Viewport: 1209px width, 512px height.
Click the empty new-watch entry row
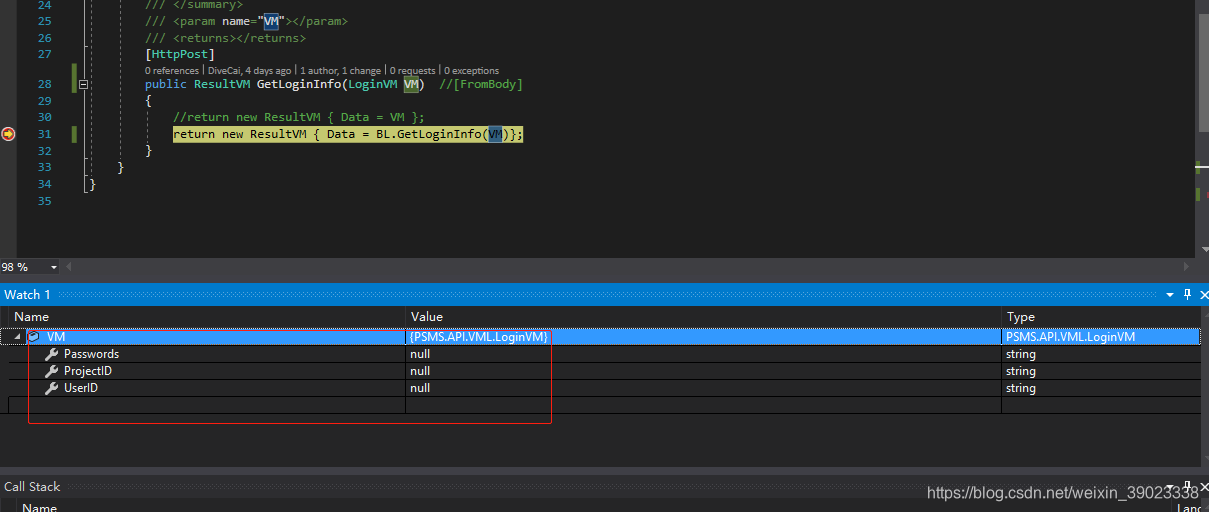coord(604,405)
